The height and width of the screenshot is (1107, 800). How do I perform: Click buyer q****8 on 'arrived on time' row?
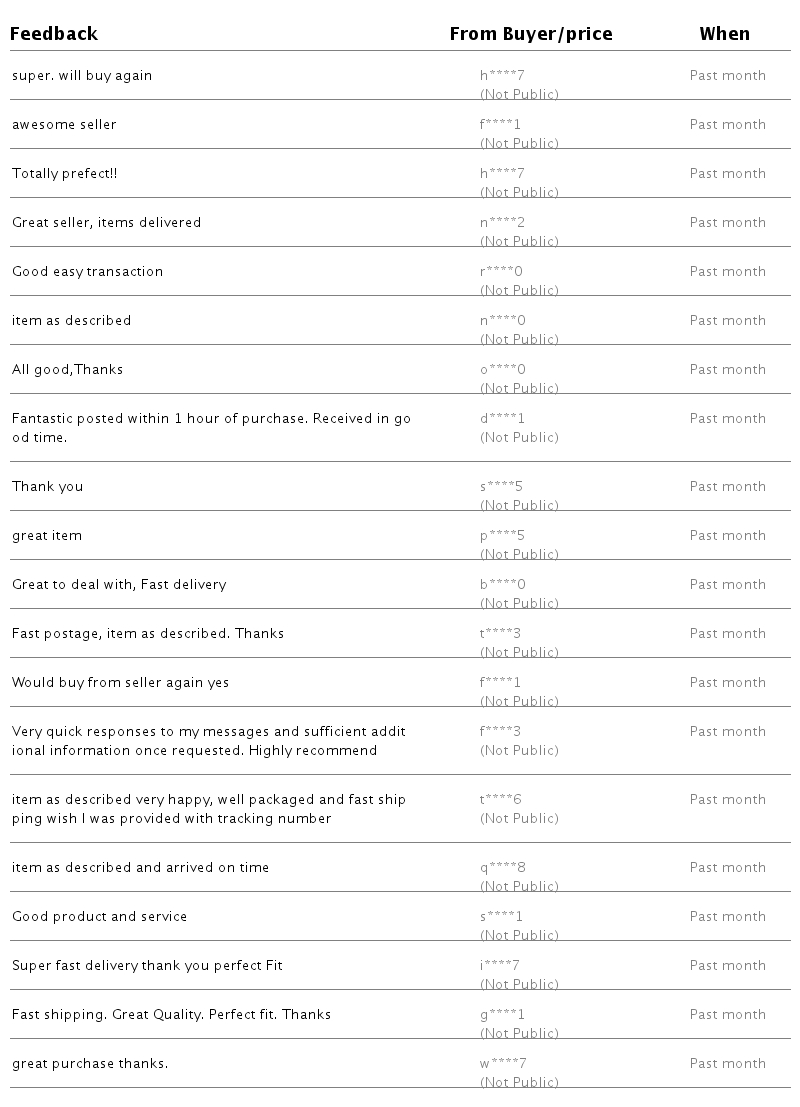(503, 868)
